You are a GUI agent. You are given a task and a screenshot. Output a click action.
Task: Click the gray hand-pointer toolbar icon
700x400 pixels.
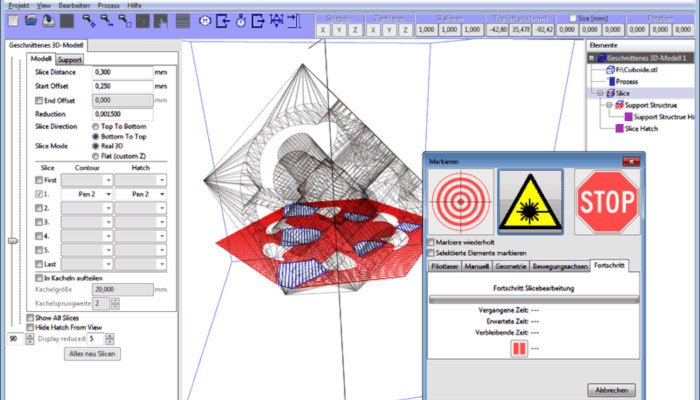pos(160,21)
